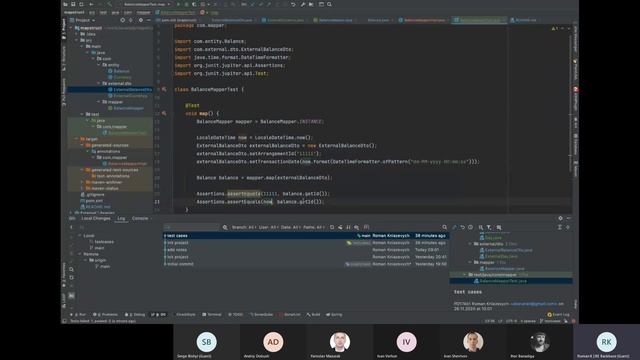Screen dimensions: 640x360
Task: Click run gutter icon beside class BalanceMapperTest
Action: click(x=164, y=89)
